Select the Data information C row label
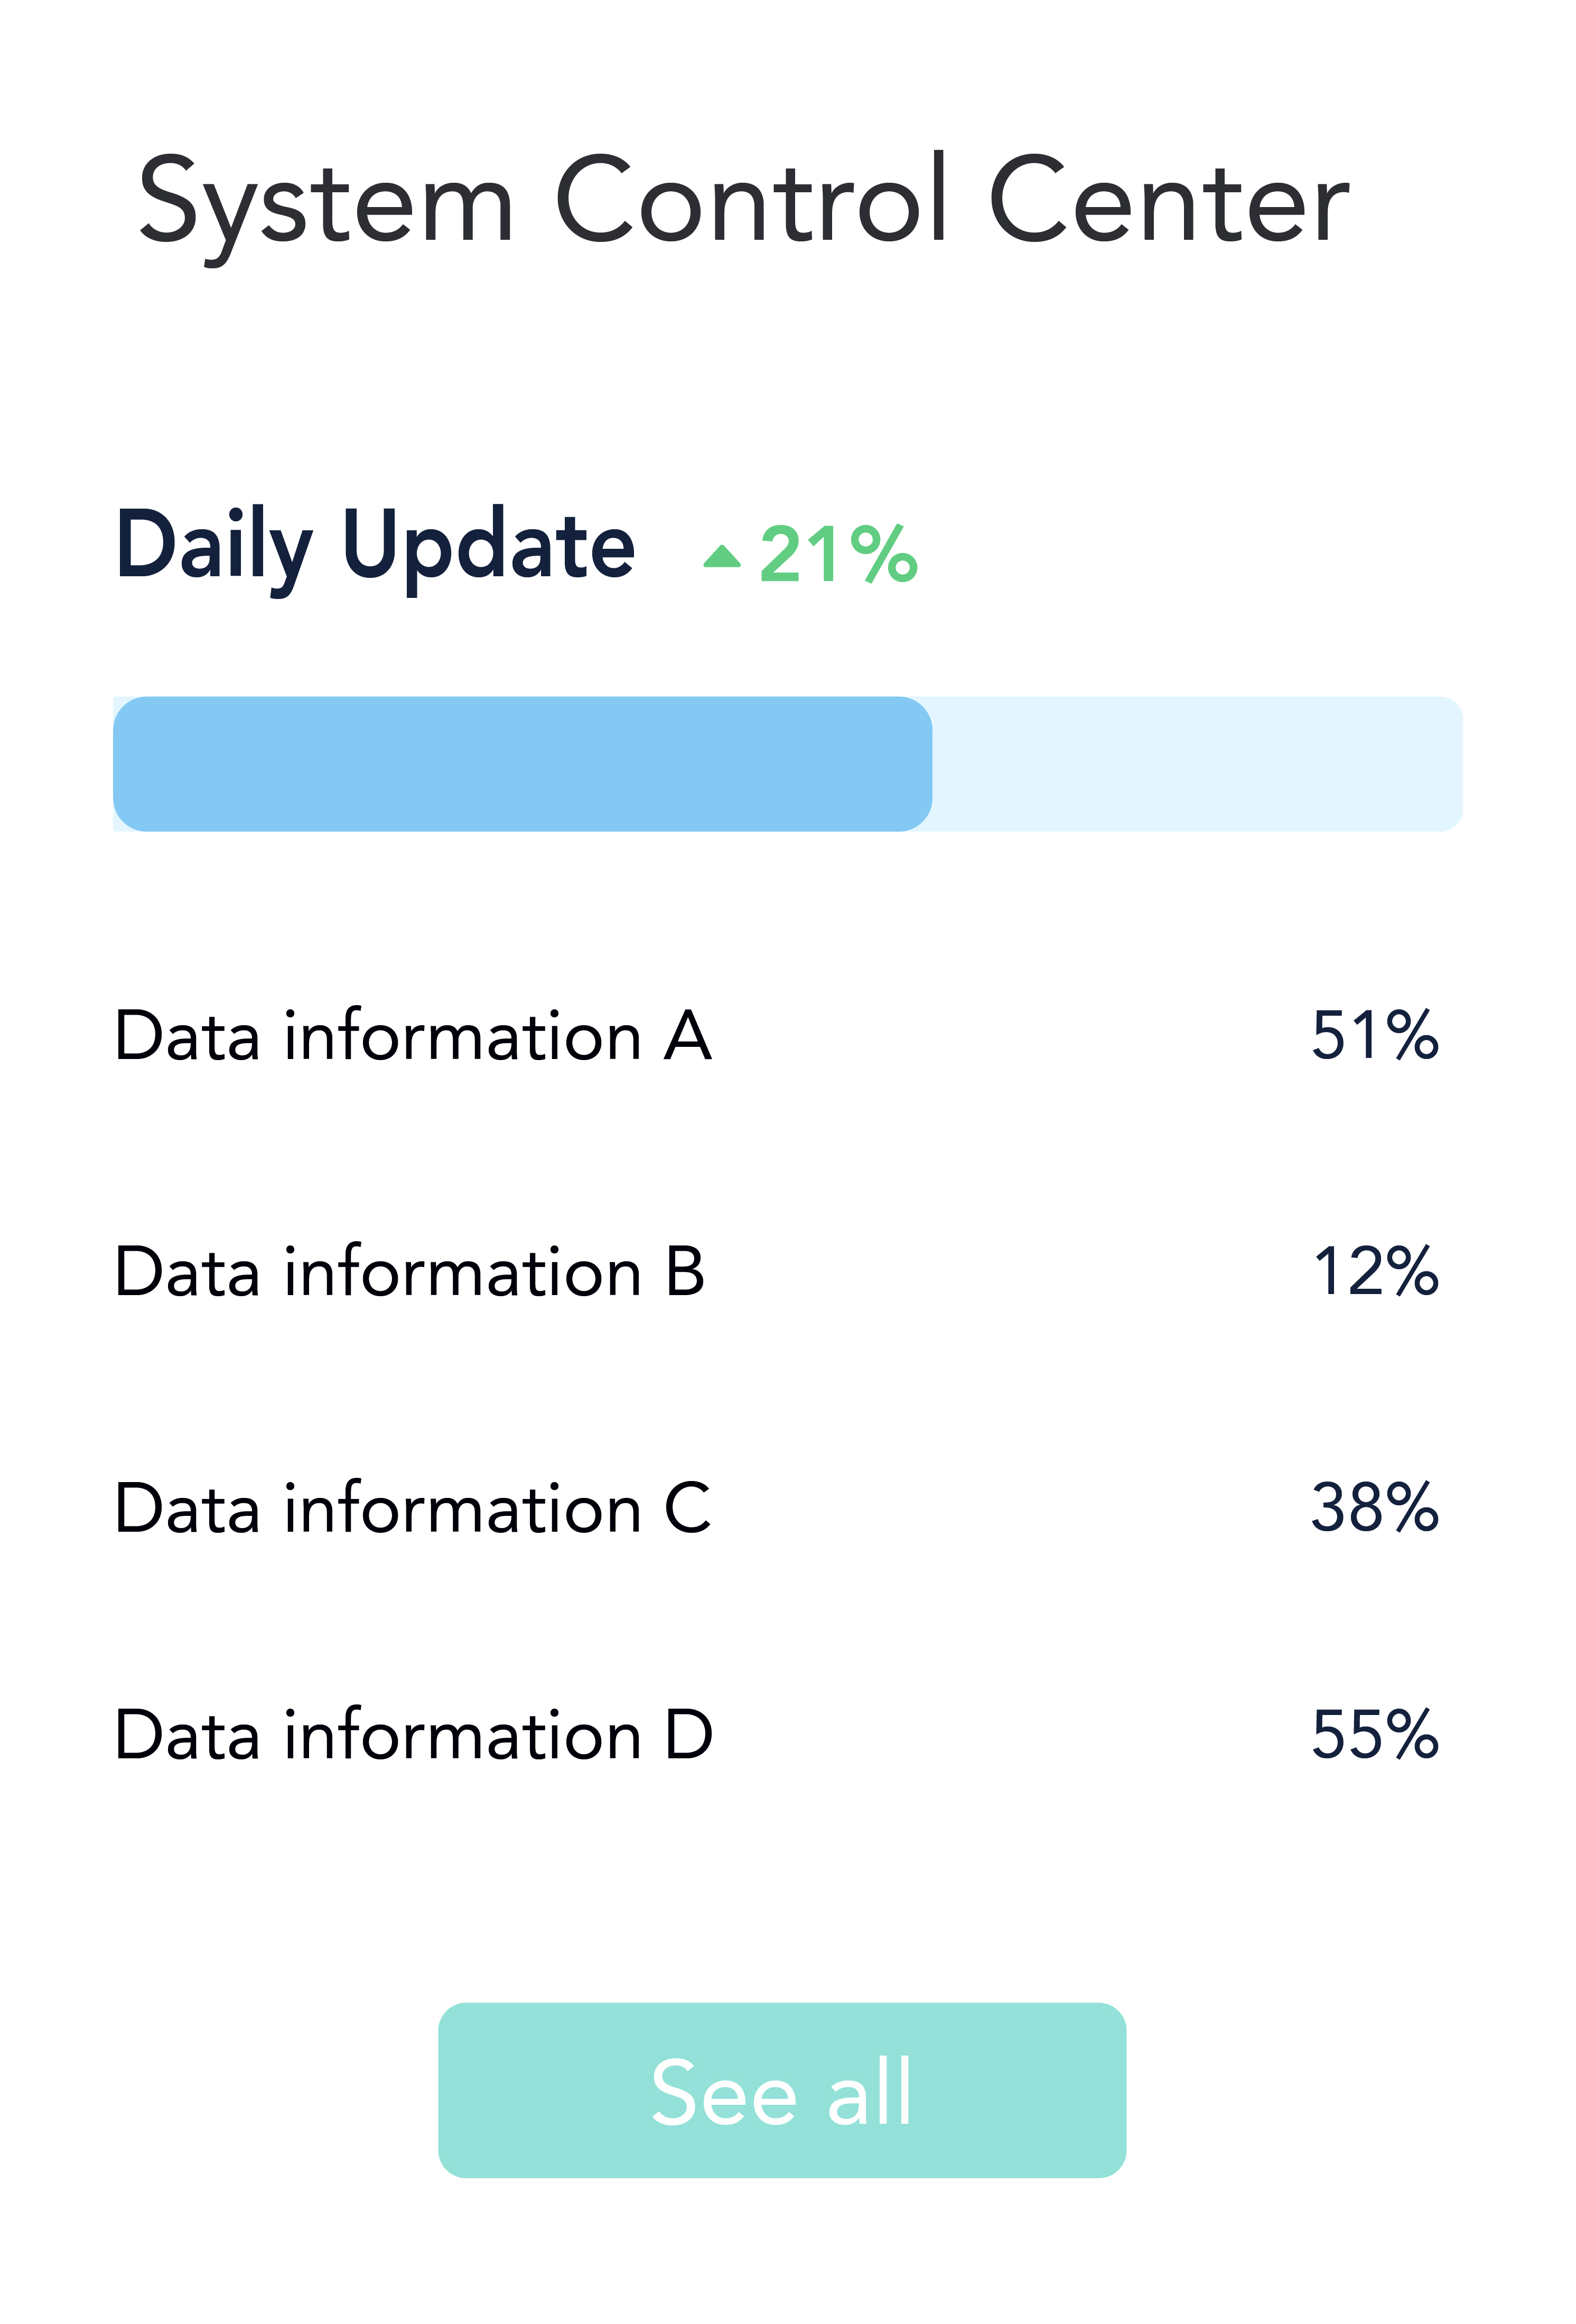 click(x=412, y=1508)
